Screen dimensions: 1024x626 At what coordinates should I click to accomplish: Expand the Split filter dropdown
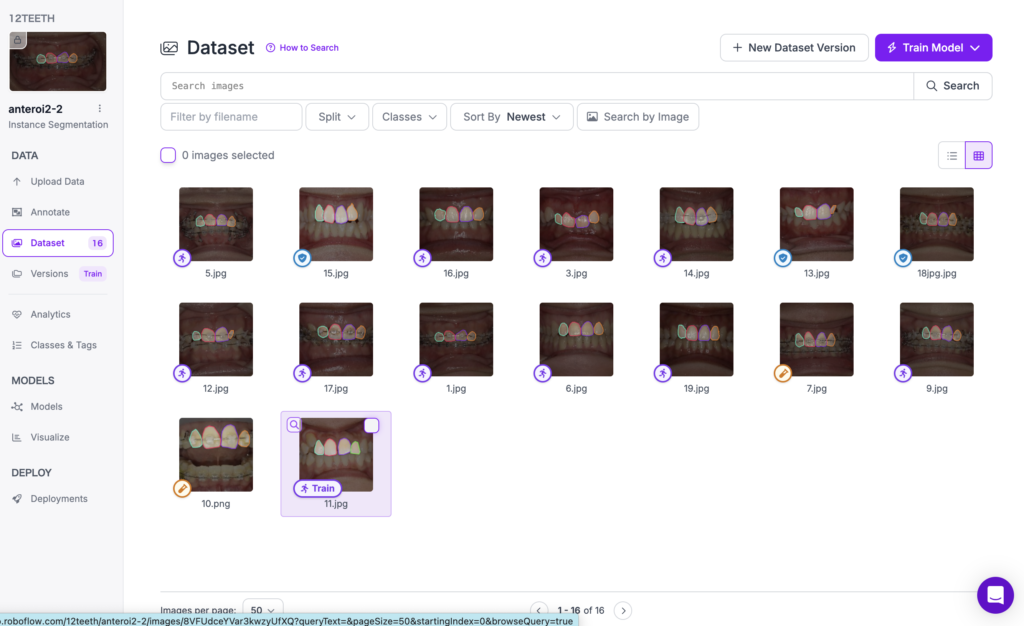[x=337, y=117]
